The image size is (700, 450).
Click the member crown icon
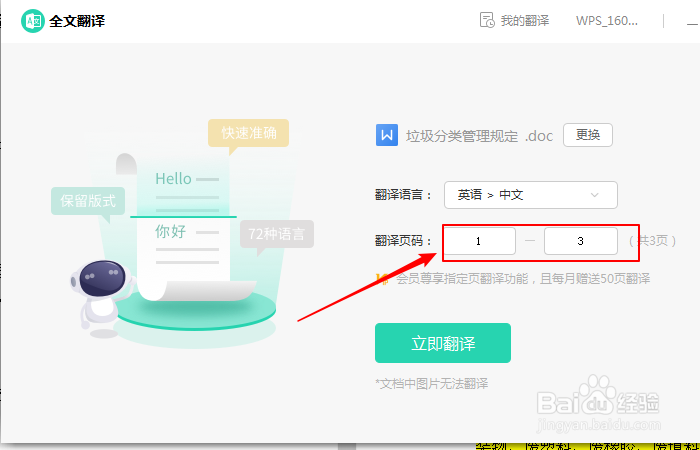382,279
